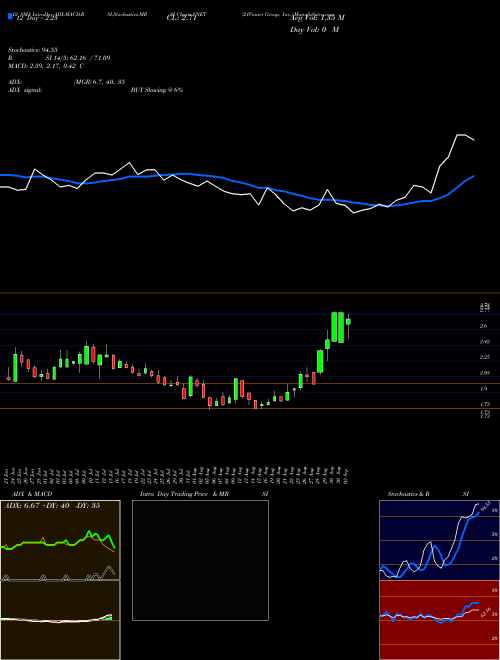Image resolution: width=500 pixels, height=660 pixels.
Task: Click the blue stochastics oscillator panel
Action: click(x=439, y=540)
